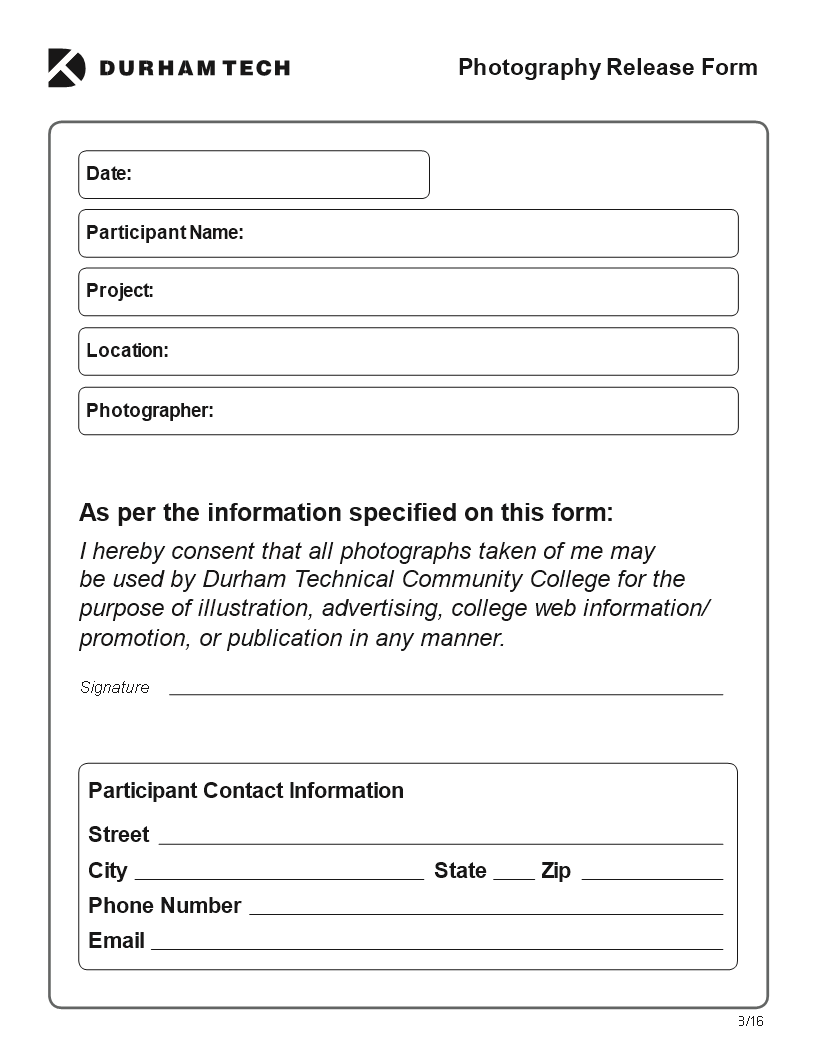Click the Signature label text

pyautogui.click(x=114, y=688)
